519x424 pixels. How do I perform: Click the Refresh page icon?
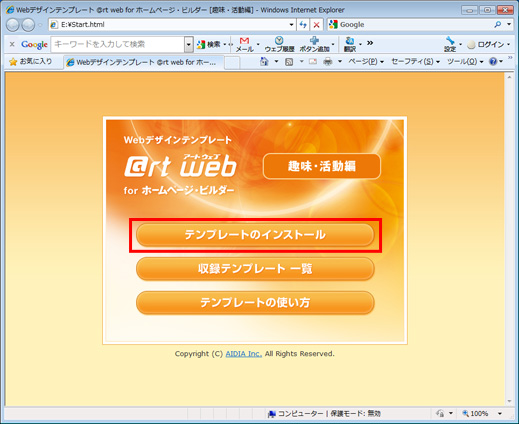point(303,25)
